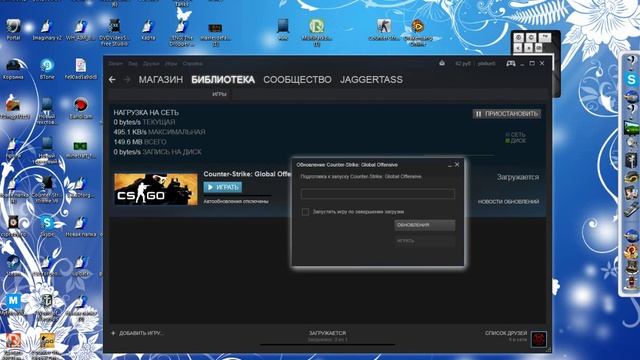Open the Skype desktop shortcut

(47, 227)
